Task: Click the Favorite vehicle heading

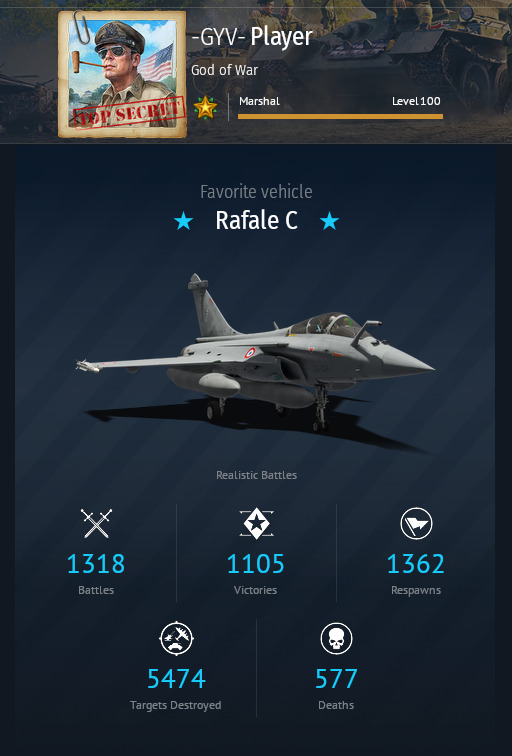Action: 256,192
